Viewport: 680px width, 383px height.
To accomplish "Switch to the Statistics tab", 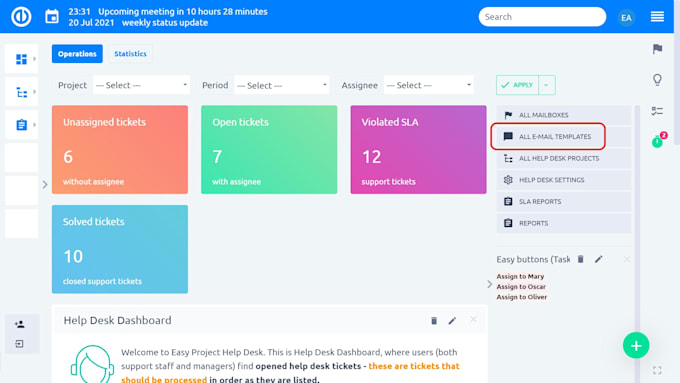I will coord(130,54).
